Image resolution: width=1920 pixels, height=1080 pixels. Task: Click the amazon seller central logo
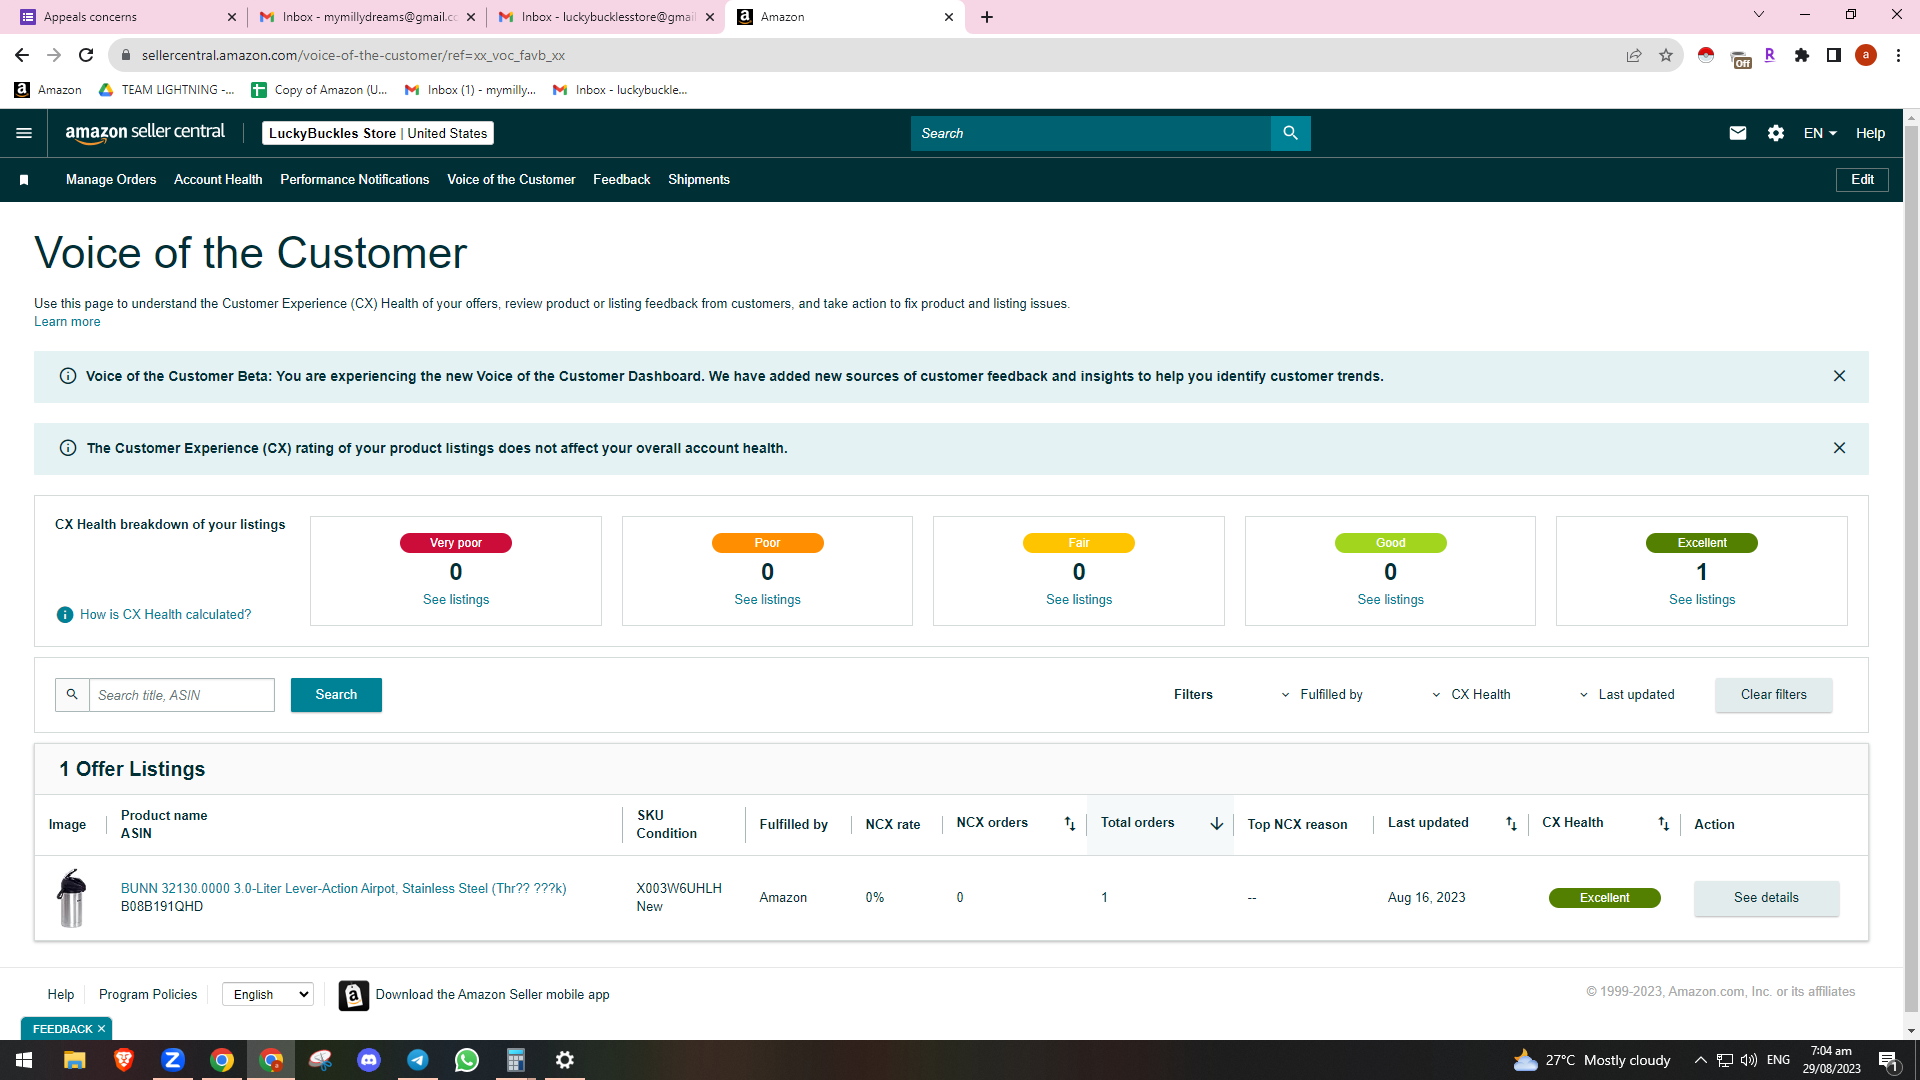(145, 133)
